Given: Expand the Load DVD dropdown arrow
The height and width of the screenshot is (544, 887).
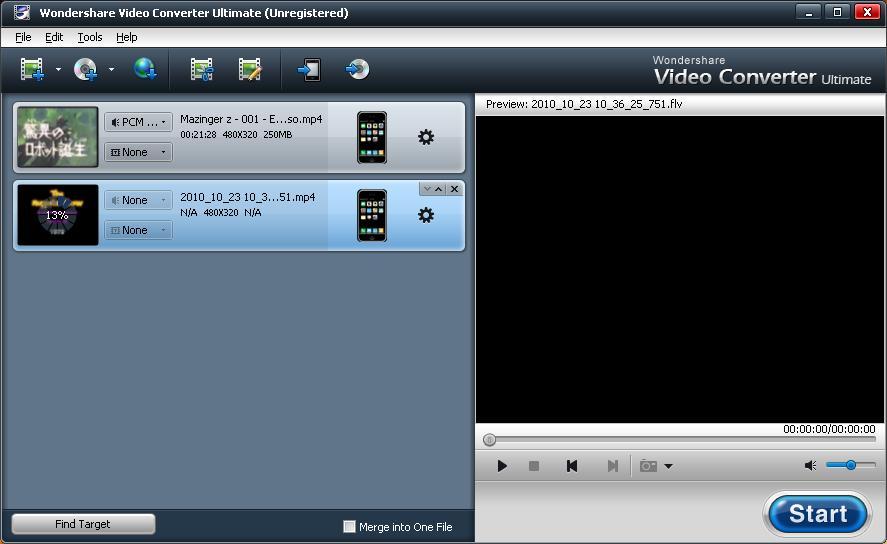Looking at the screenshot, I should click(111, 70).
